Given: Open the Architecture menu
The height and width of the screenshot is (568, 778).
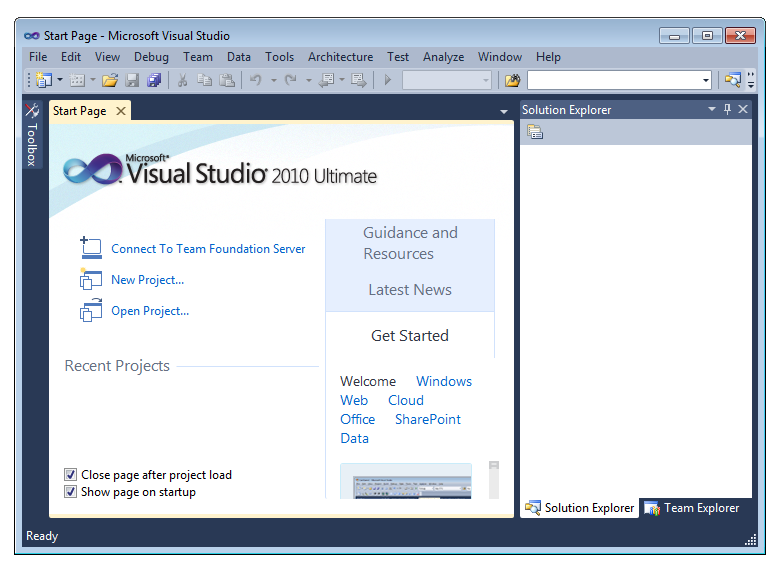Looking at the screenshot, I should tap(340, 57).
